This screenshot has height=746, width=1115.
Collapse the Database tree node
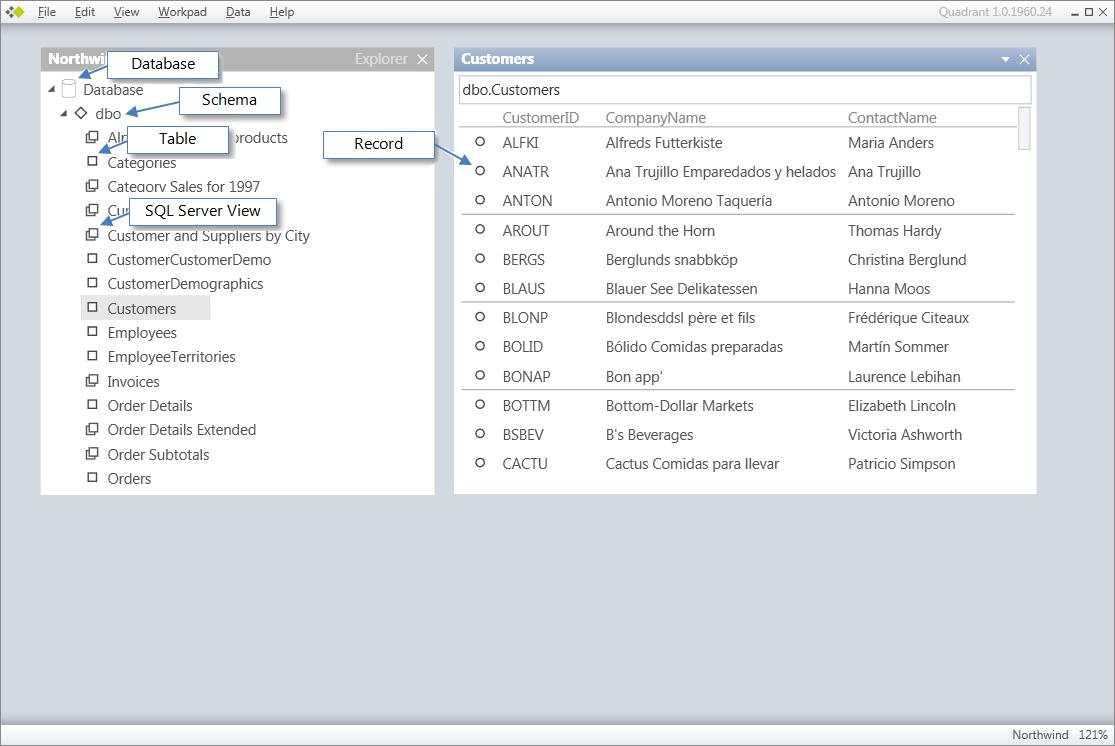51,90
